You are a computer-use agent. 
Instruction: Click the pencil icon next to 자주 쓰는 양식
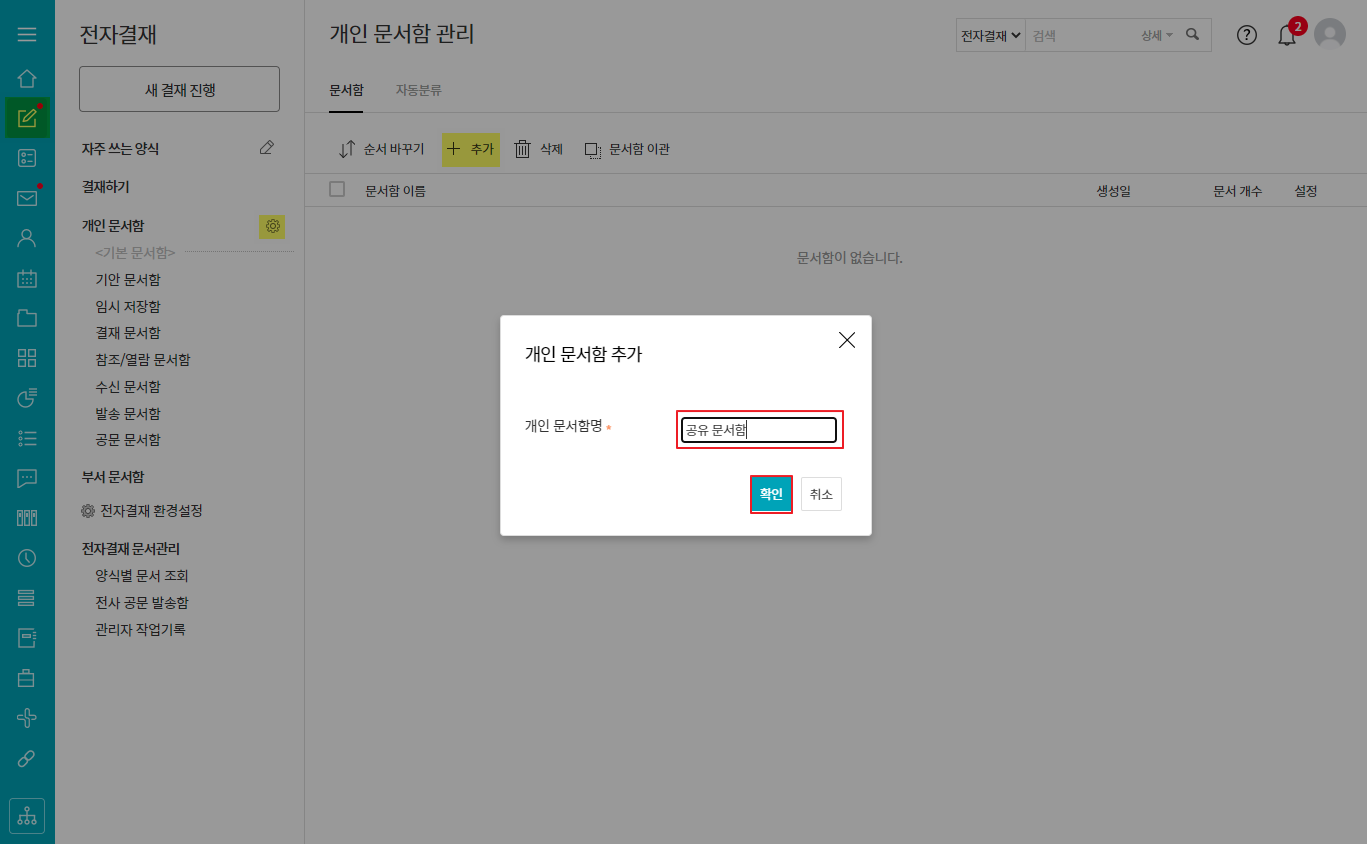(266, 148)
